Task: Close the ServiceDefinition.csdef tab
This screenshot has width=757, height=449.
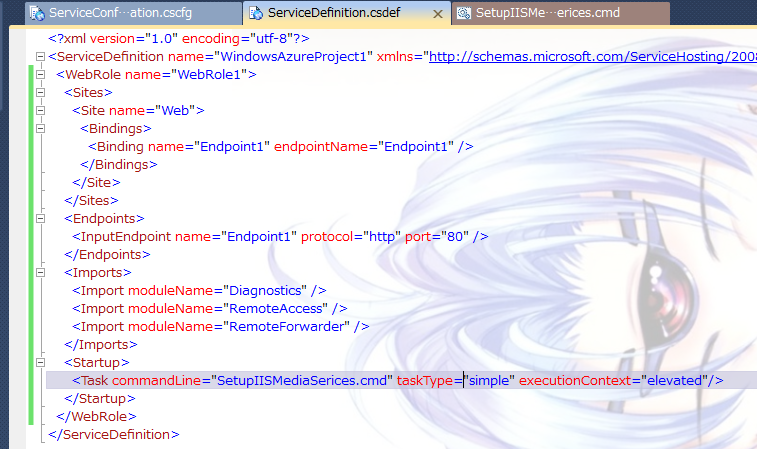Action: (438, 14)
